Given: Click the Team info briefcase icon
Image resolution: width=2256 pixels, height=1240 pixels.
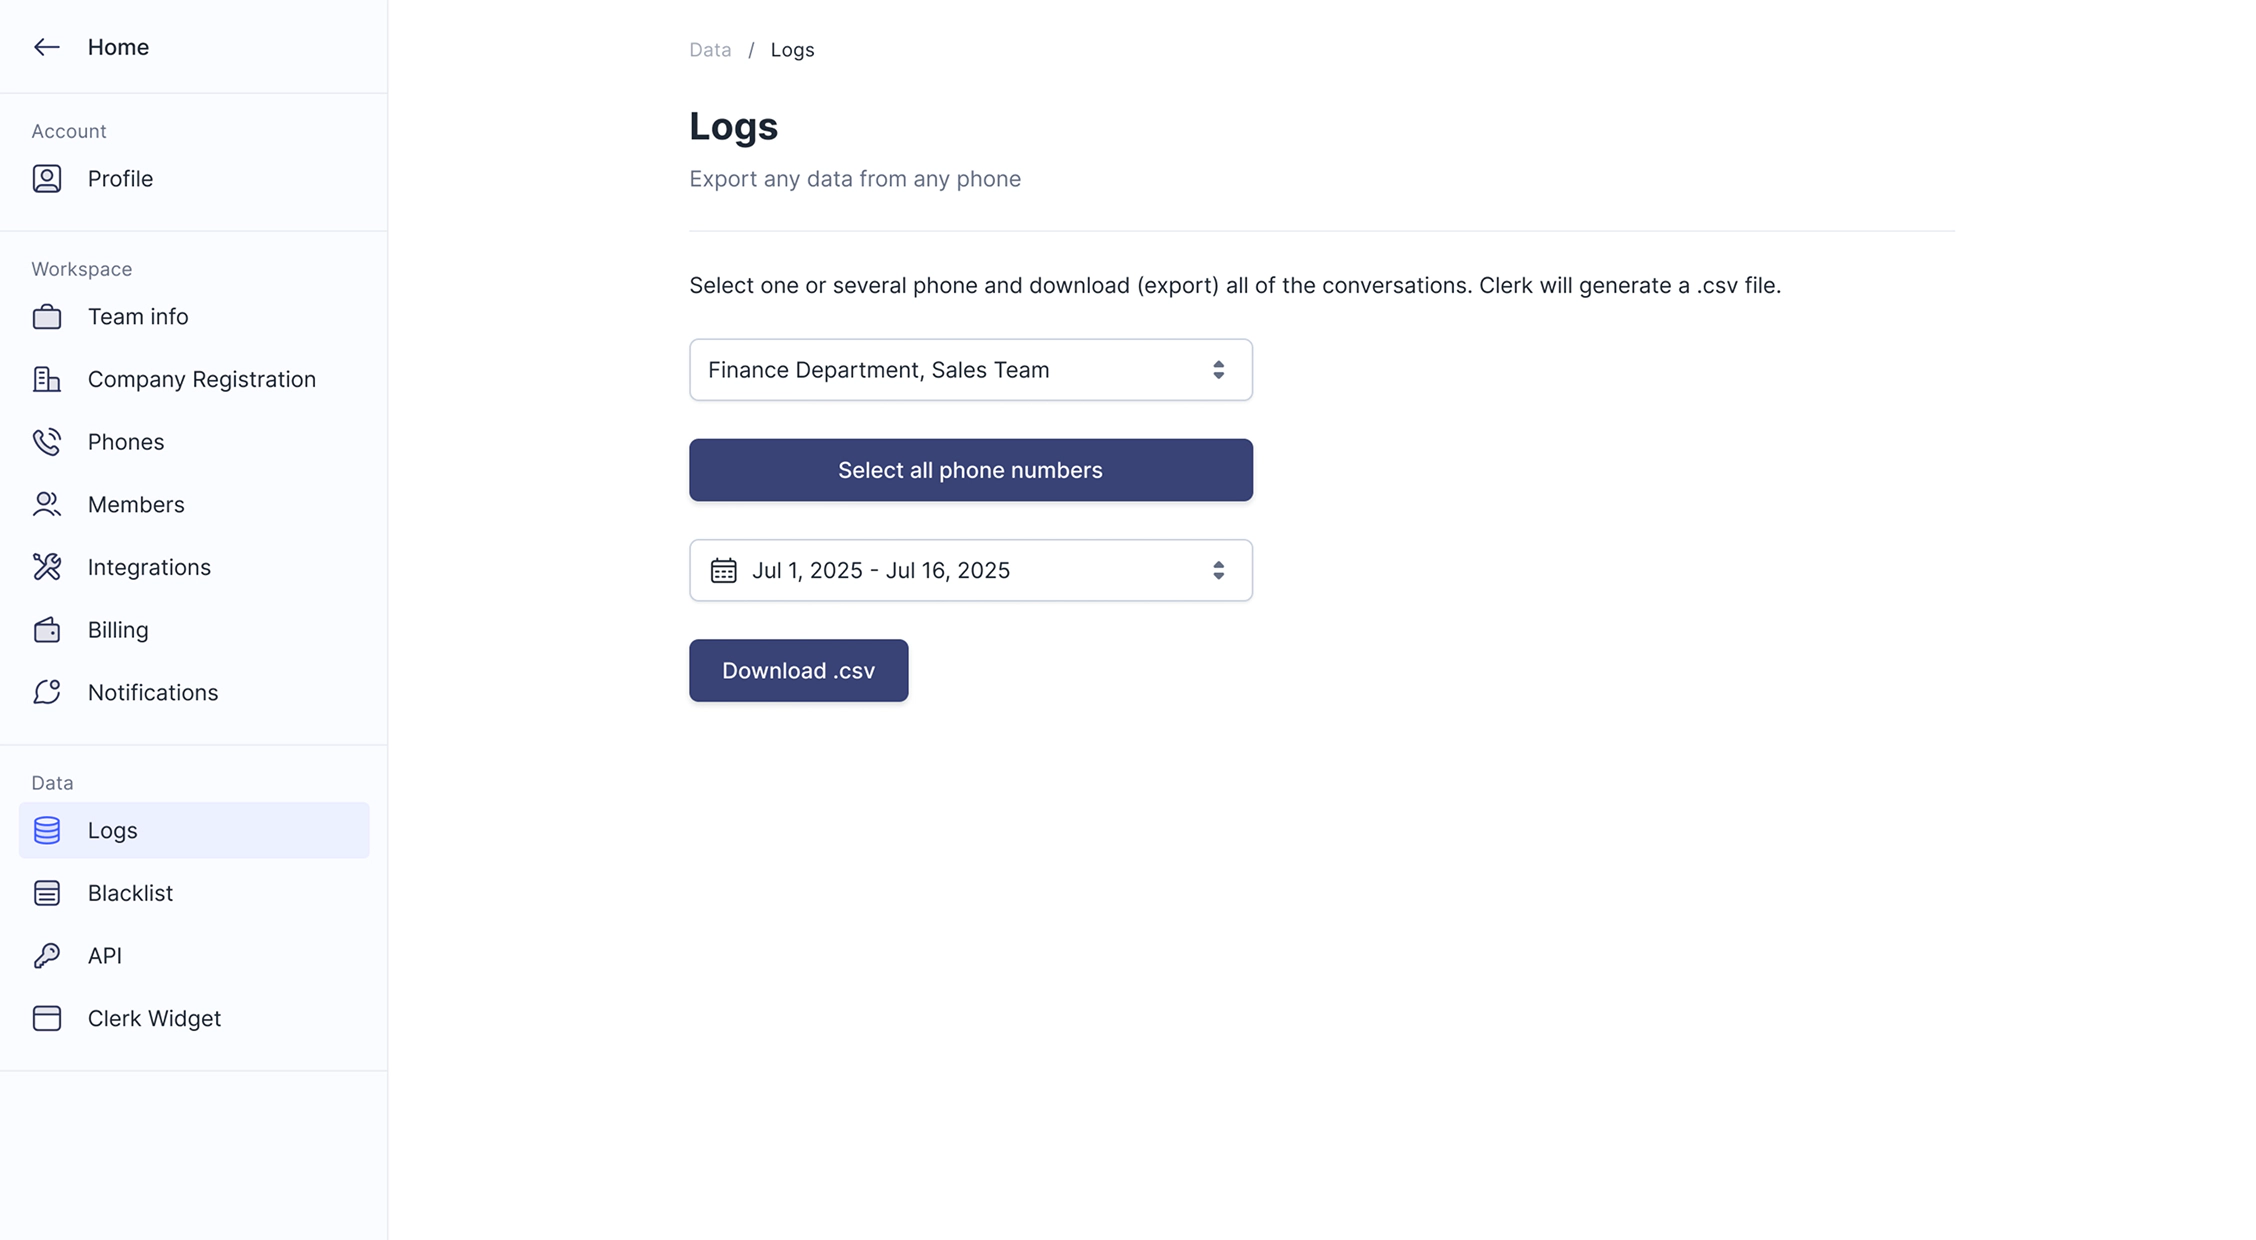Looking at the screenshot, I should (x=47, y=317).
